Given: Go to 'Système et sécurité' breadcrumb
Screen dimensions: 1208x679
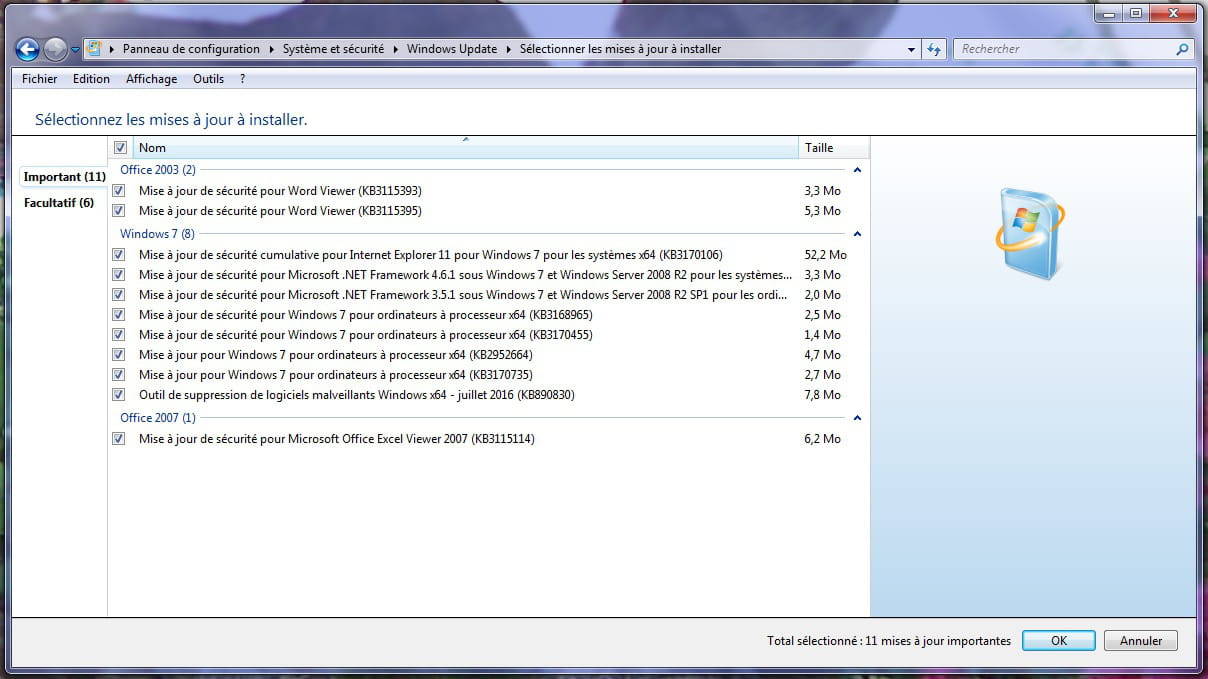Looking at the screenshot, I should [333, 49].
